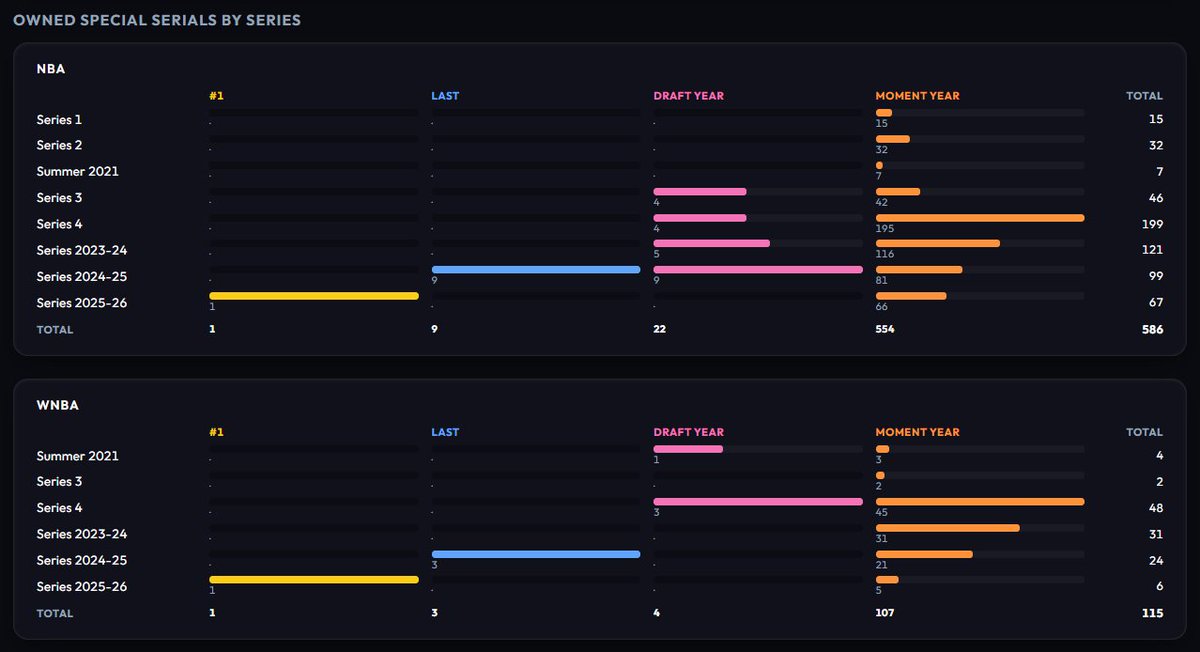Click the 116 value under Series 2023-24 bar
Image resolution: width=1200 pixels, height=652 pixels.
tap(884, 255)
